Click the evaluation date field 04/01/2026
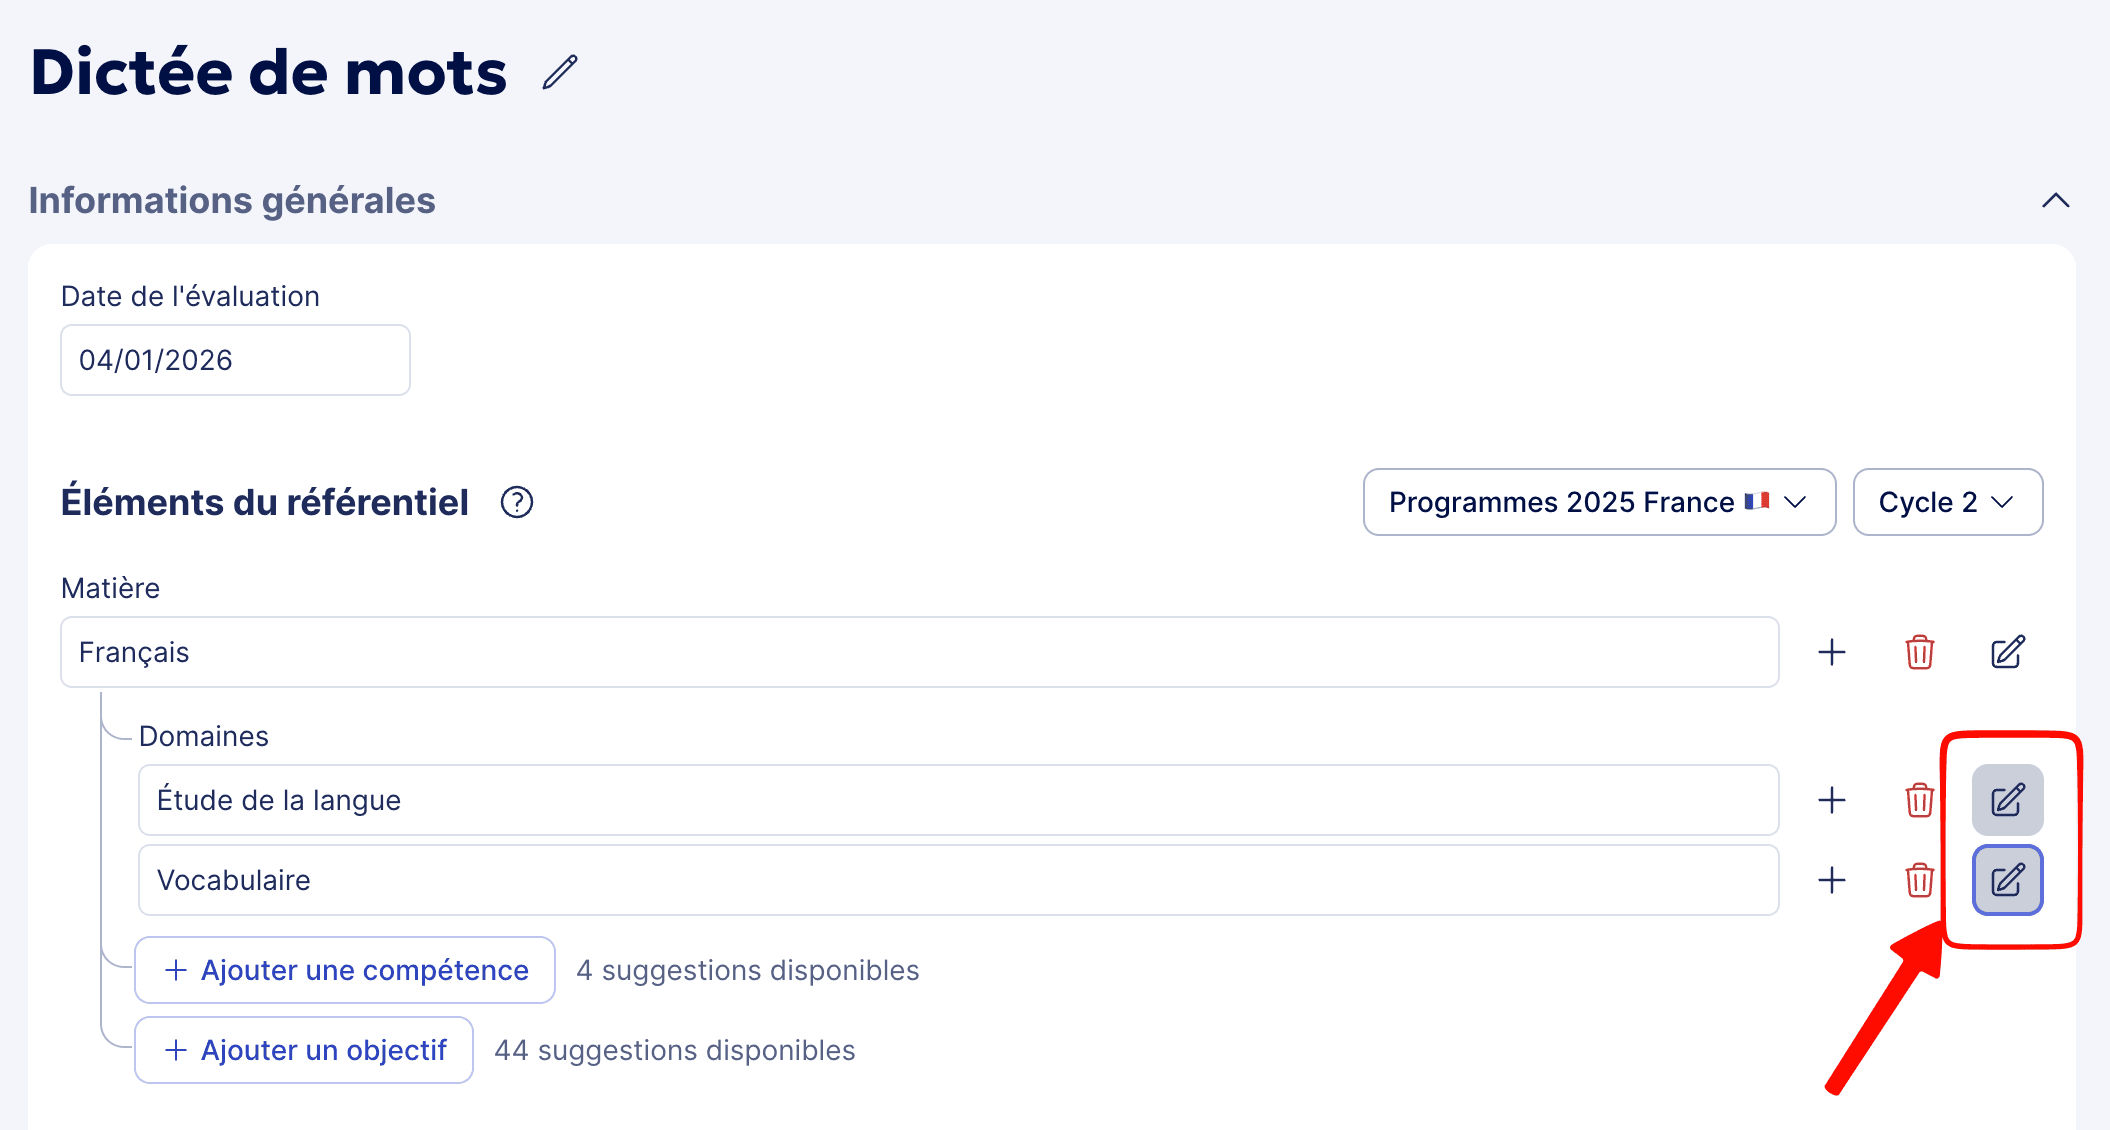This screenshot has width=2110, height=1130. [x=235, y=360]
